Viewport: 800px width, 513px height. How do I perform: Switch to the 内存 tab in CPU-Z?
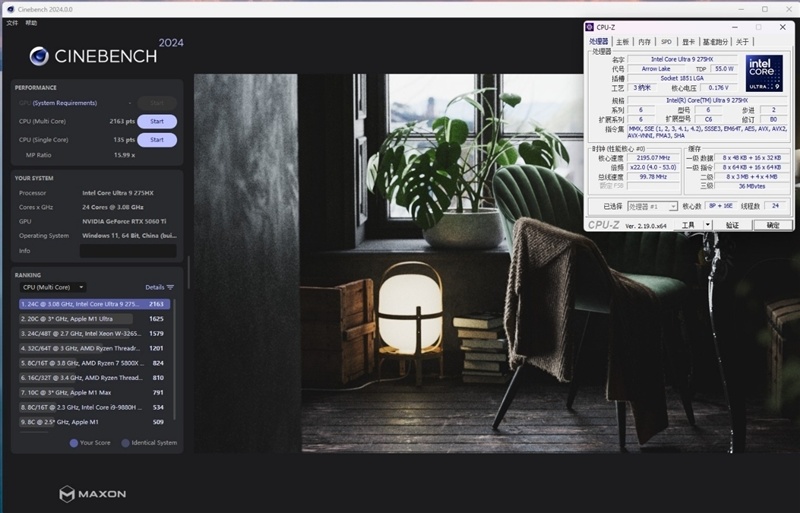point(644,42)
